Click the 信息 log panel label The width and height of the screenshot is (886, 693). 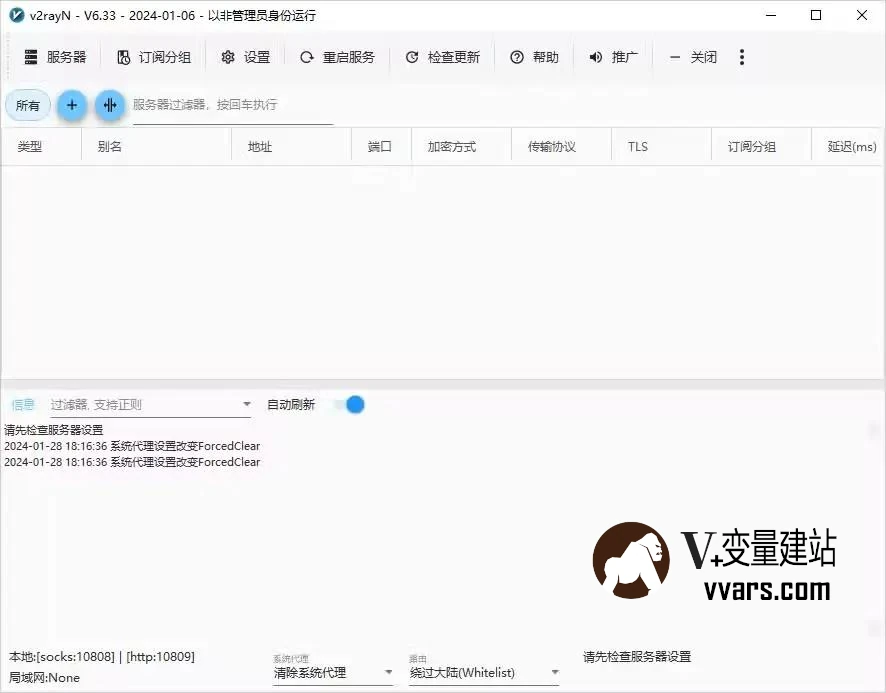click(23, 405)
